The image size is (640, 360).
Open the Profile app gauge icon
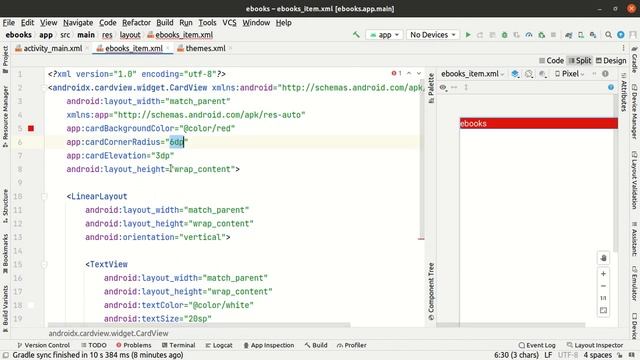pyautogui.click(x=529, y=35)
